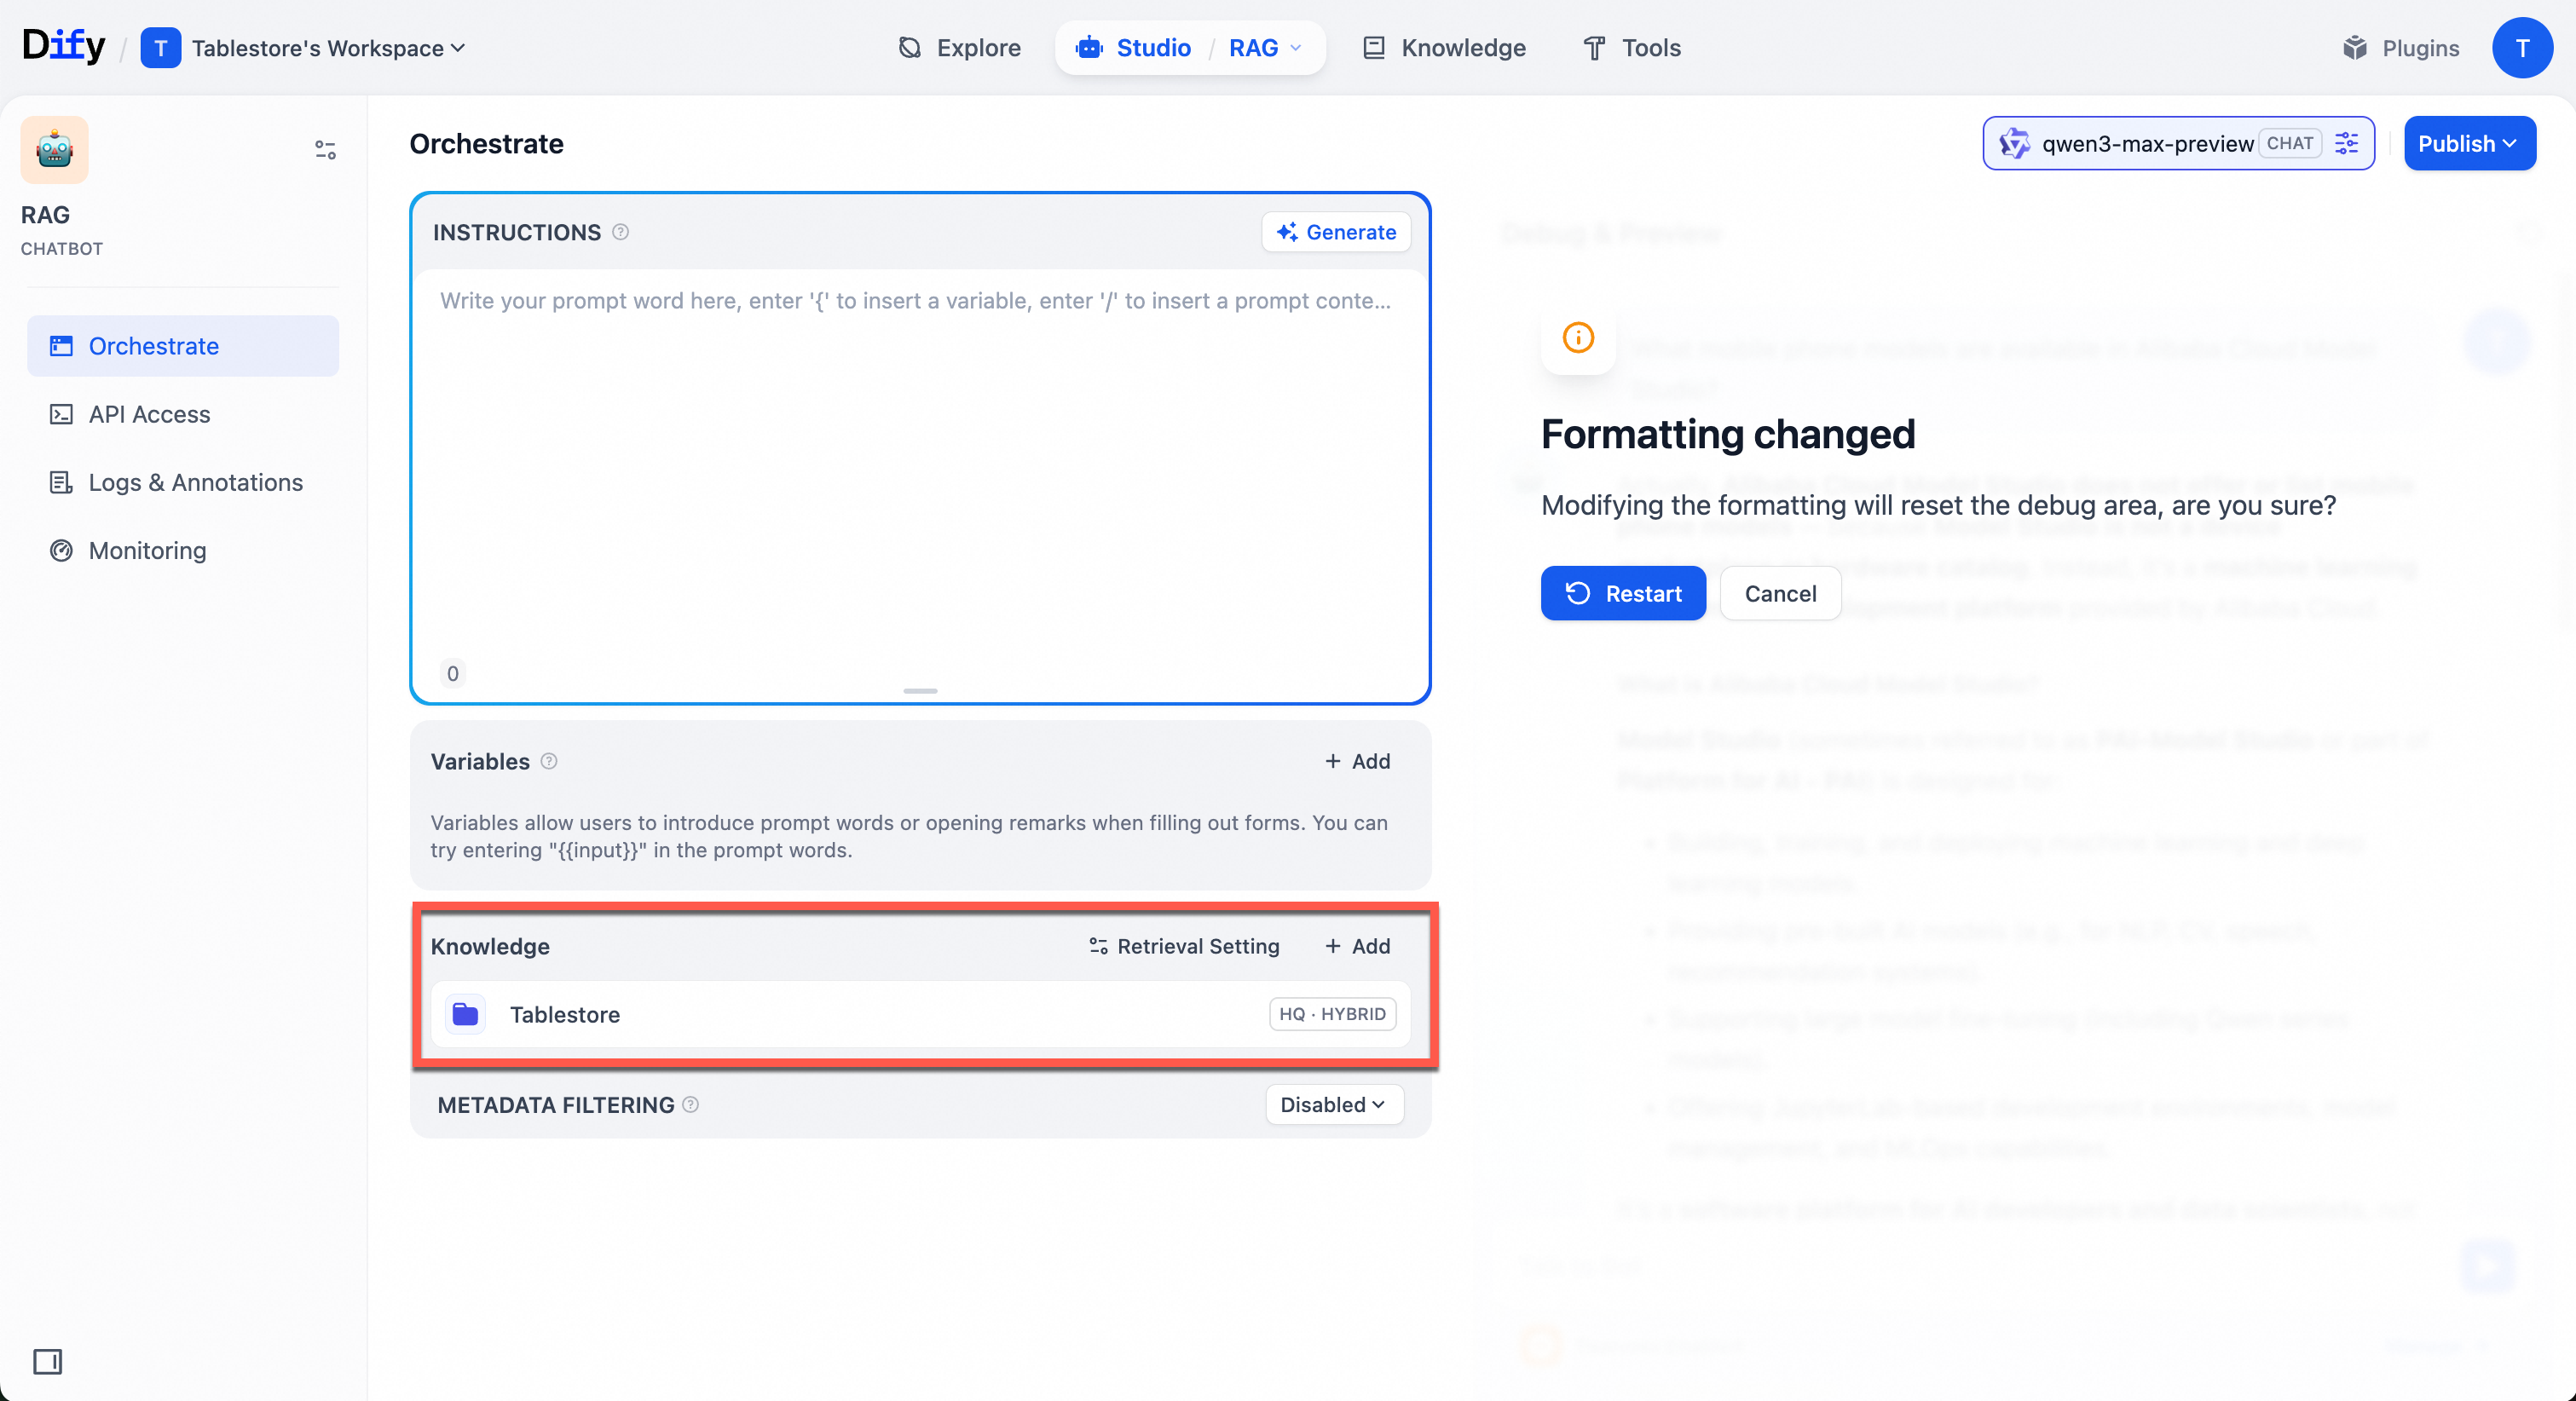Go to API Access in sidebar
This screenshot has height=1401, width=2576.
click(x=149, y=414)
